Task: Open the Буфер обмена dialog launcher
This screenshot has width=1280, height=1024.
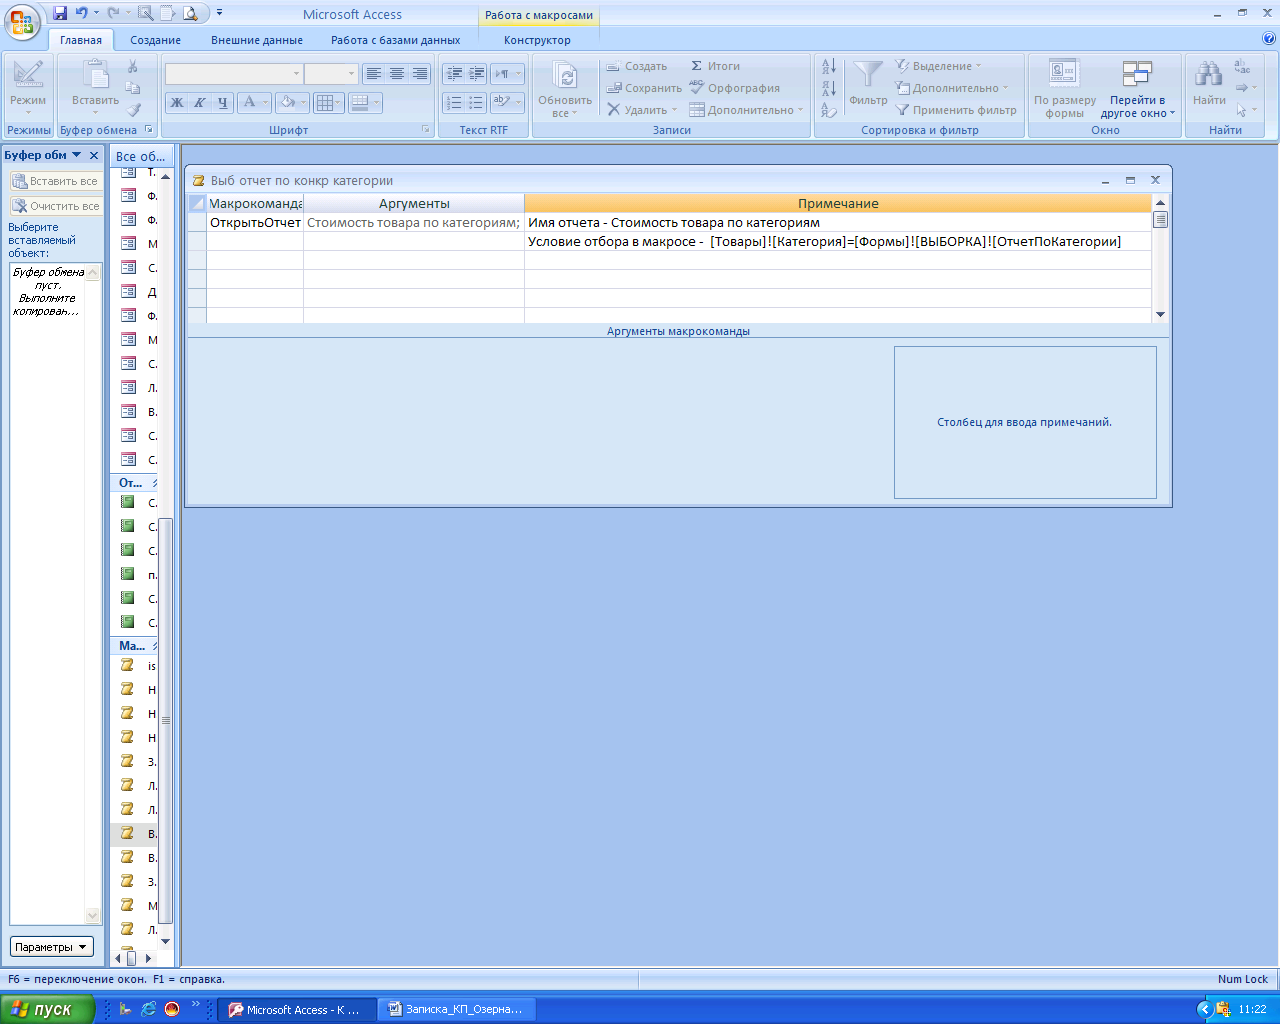Action: click(x=149, y=130)
